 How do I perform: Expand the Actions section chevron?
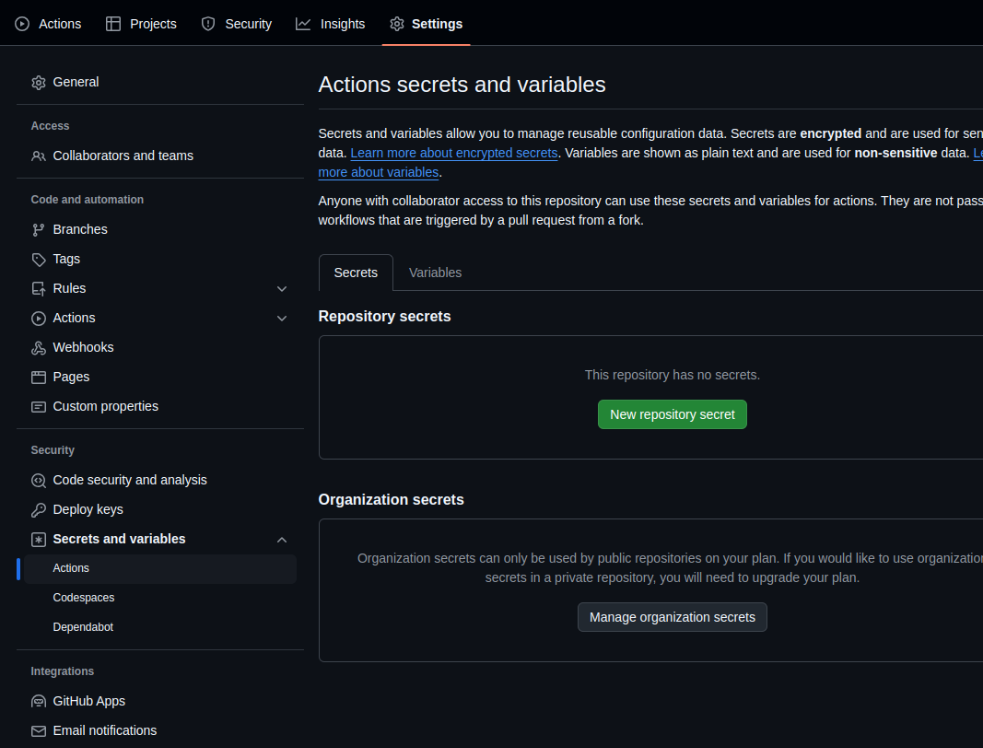(282, 318)
